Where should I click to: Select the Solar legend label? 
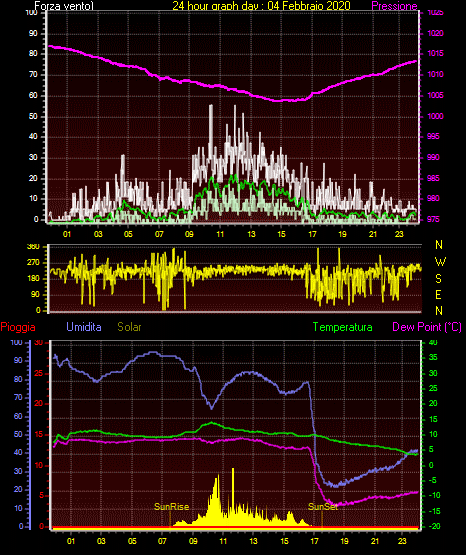click(x=129, y=327)
